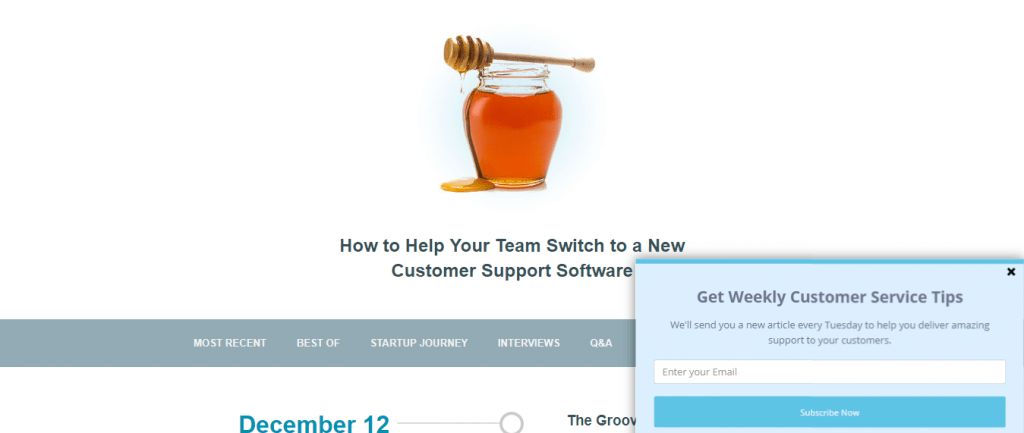Open the partially hidden Groove post heading
Image resolution: width=1024 pixels, height=433 pixels.
[x=601, y=420]
